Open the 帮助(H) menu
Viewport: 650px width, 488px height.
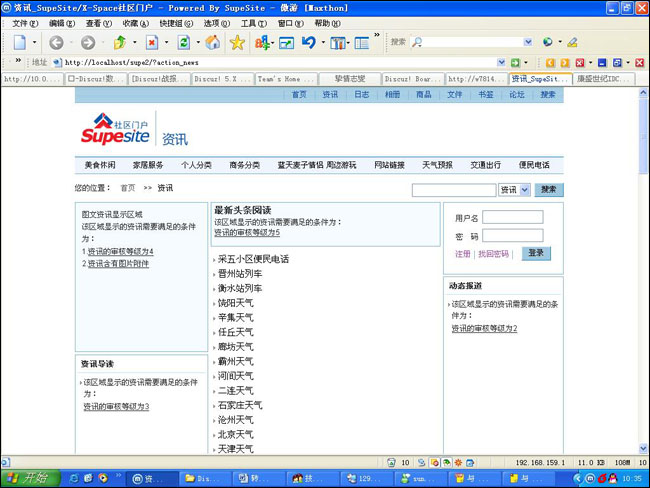pyautogui.click(x=327, y=24)
